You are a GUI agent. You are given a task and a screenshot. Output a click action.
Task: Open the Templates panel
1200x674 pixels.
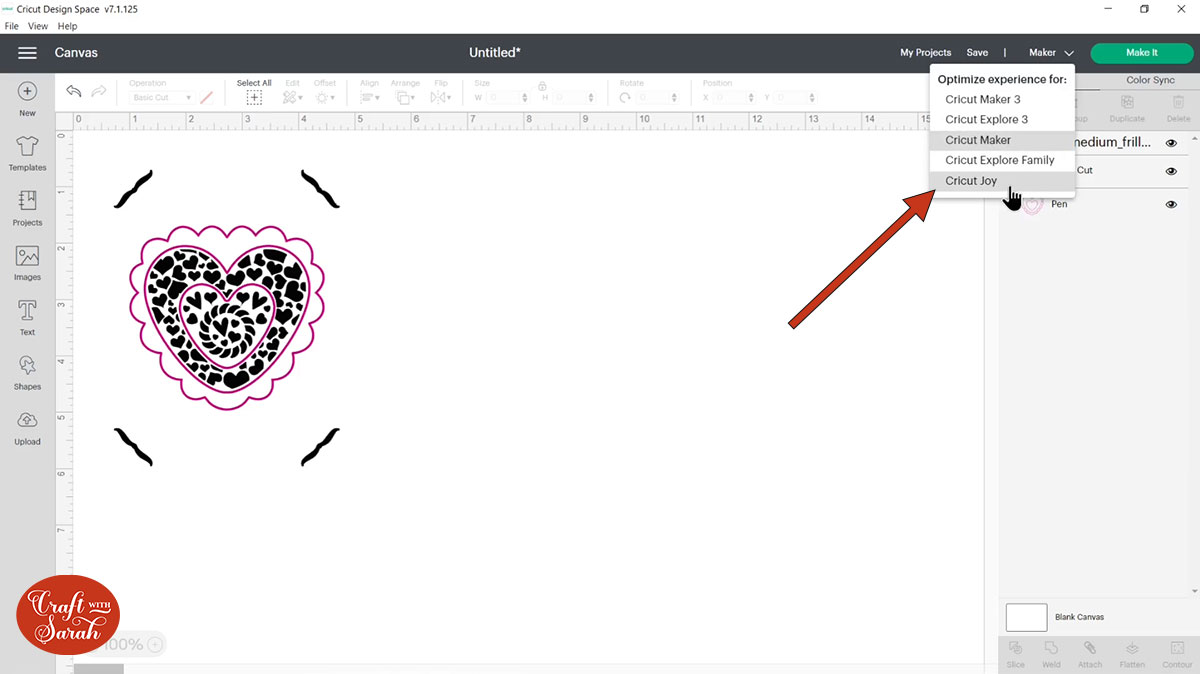click(x=27, y=153)
